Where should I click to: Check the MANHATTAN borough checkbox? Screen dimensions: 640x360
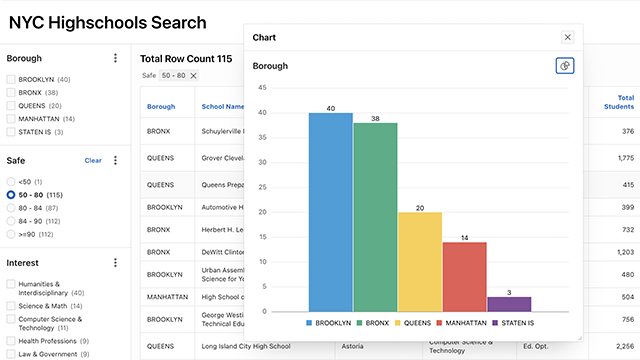click(x=11, y=119)
